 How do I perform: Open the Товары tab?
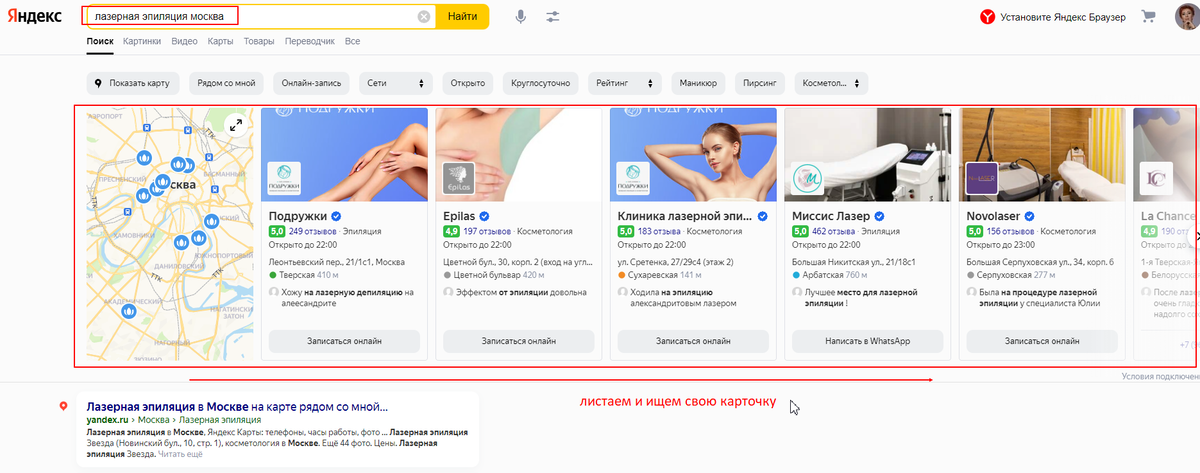pos(259,41)
